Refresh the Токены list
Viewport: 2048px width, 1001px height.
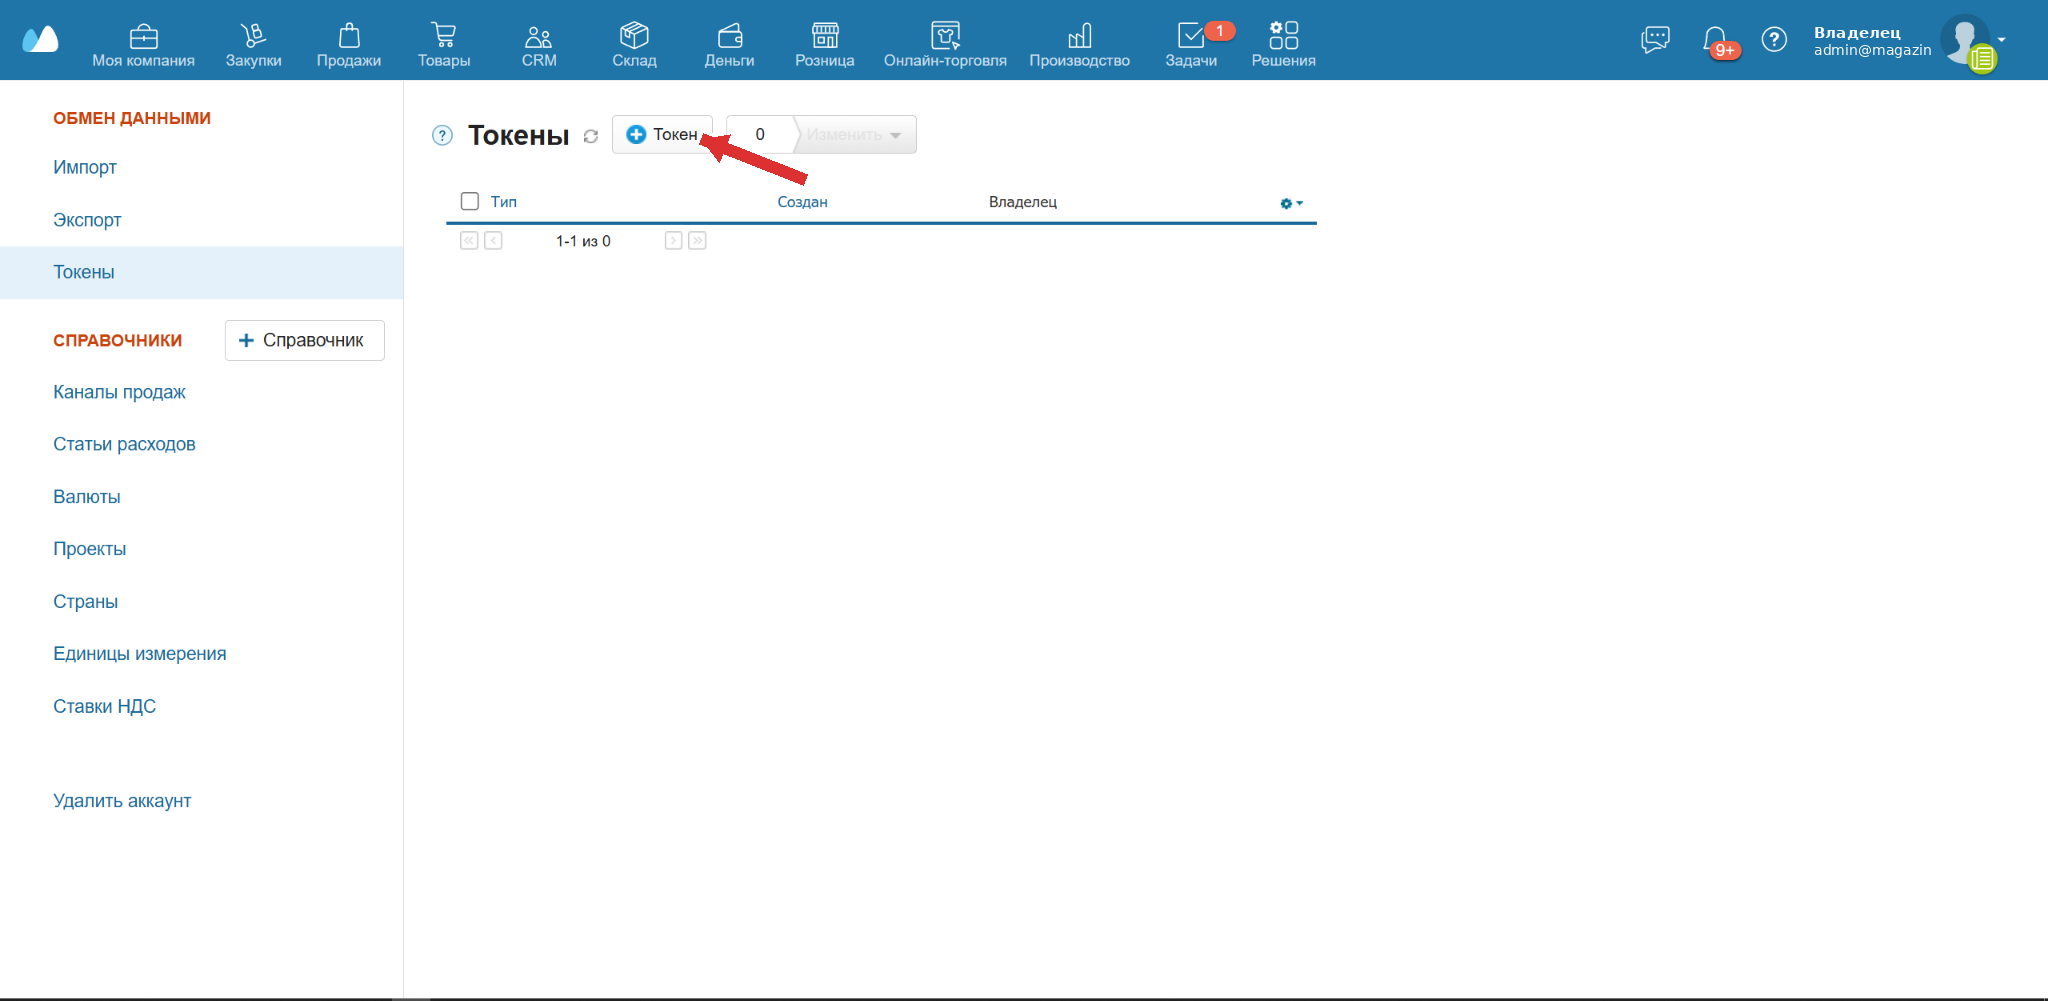pos(591,136)
